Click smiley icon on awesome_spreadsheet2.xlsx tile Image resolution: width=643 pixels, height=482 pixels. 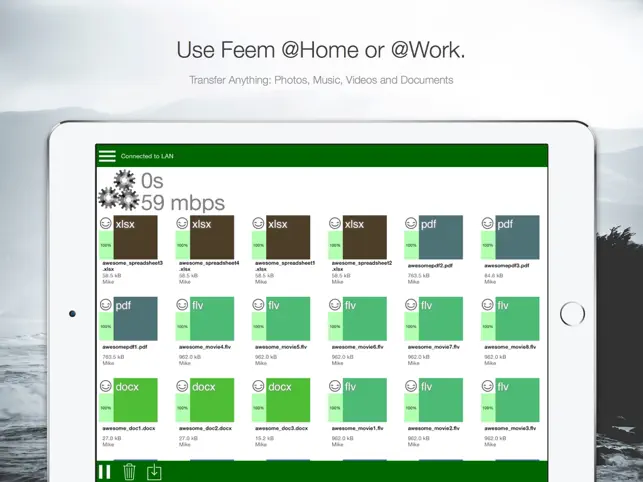335,224
